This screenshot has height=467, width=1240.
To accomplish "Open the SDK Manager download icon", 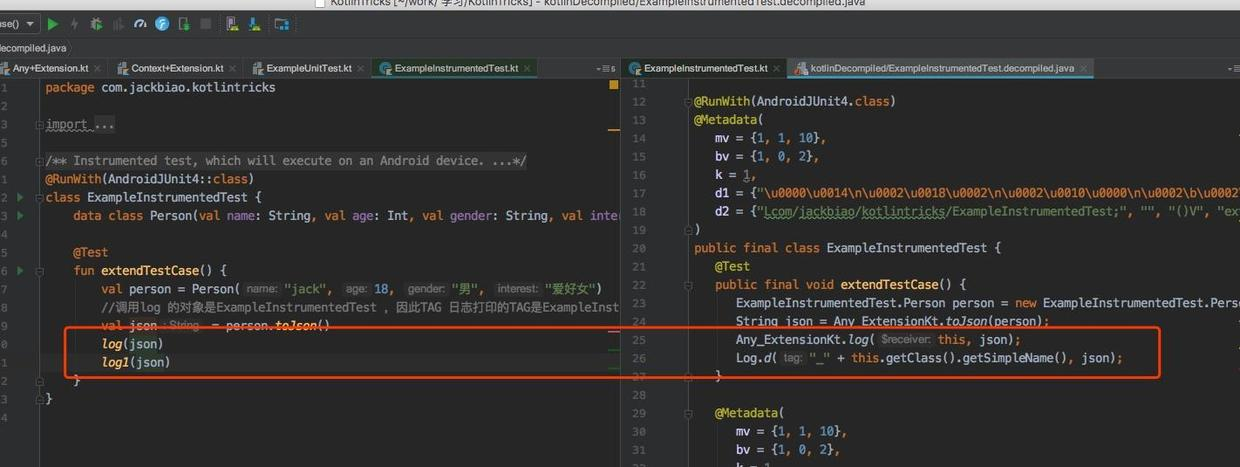I will (x=254, y=24).
